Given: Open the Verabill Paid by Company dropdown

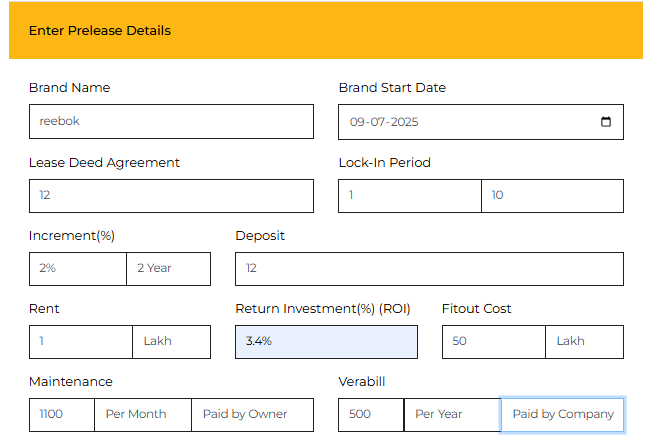Looking at the screenshot, I should pos(562,415).
